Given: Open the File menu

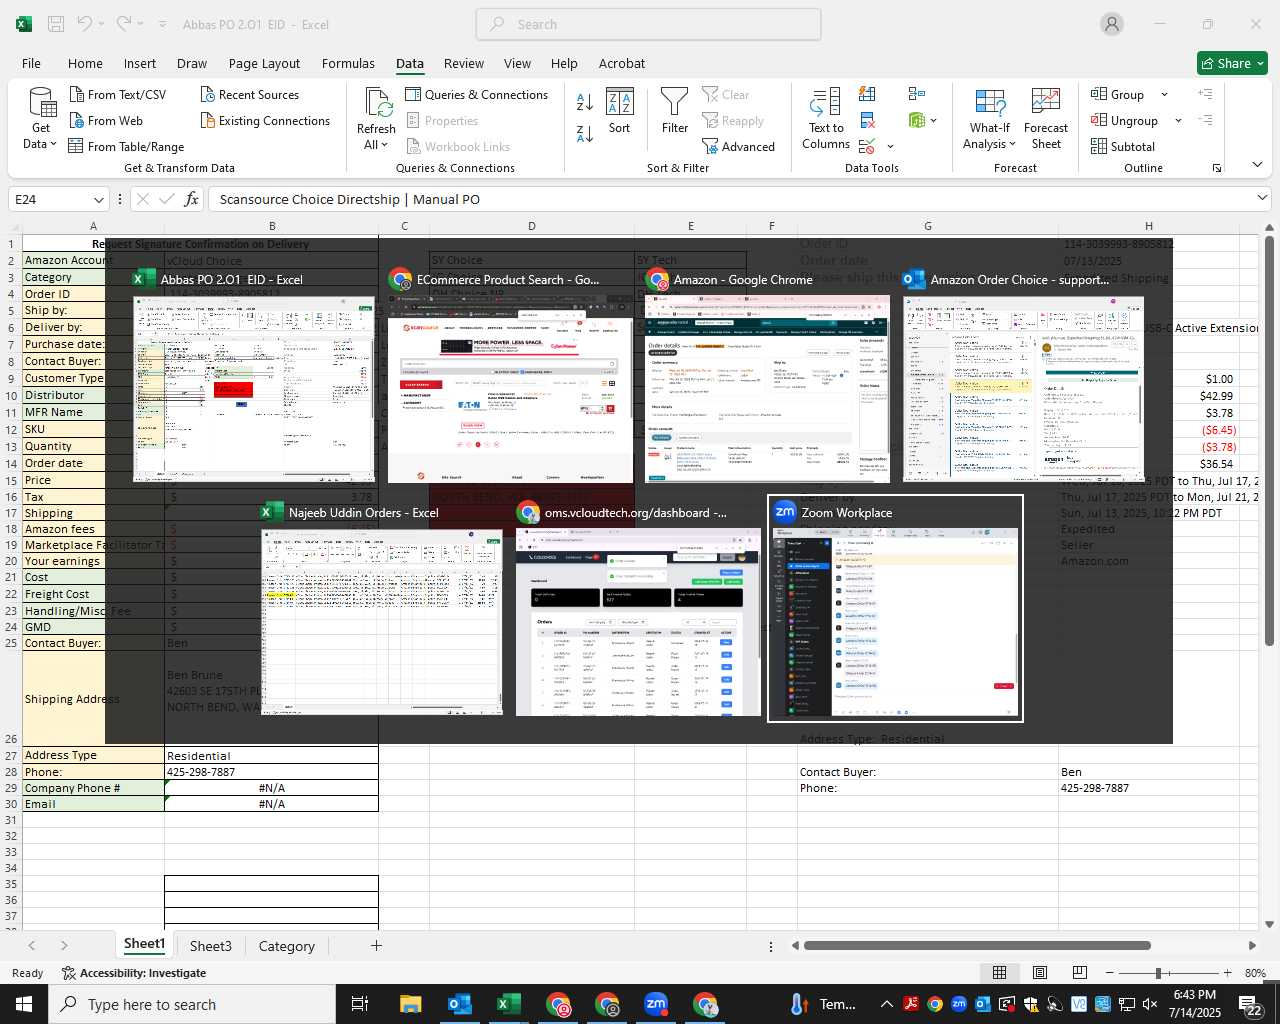Looking at the screenshot, I should coord(32,63).
